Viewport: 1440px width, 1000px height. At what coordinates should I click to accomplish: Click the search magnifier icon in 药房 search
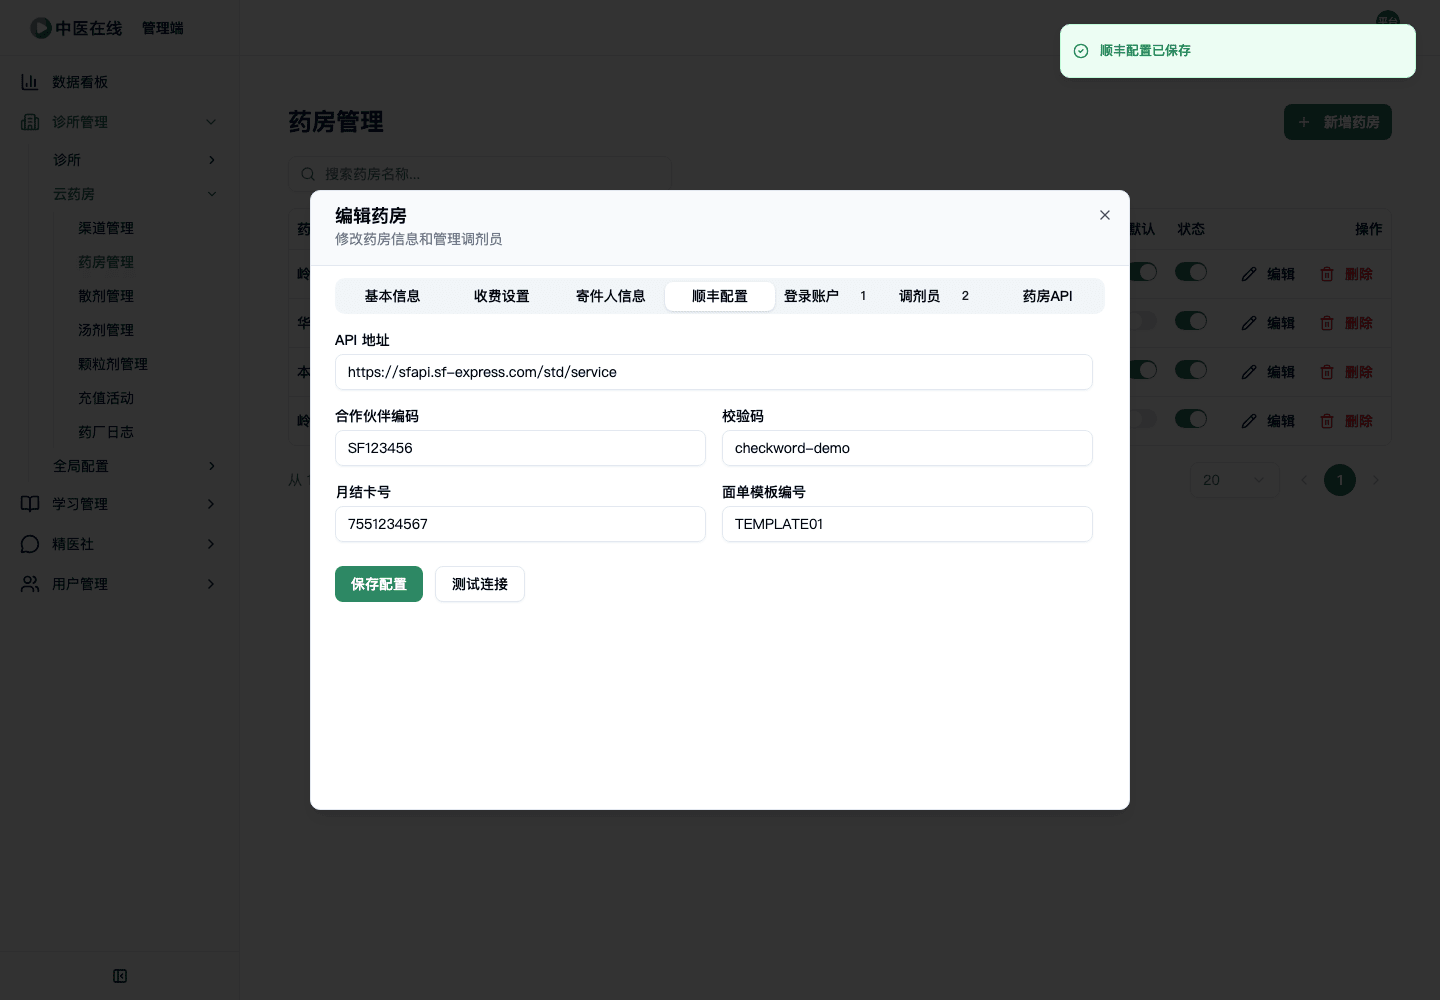pos(308,174)
